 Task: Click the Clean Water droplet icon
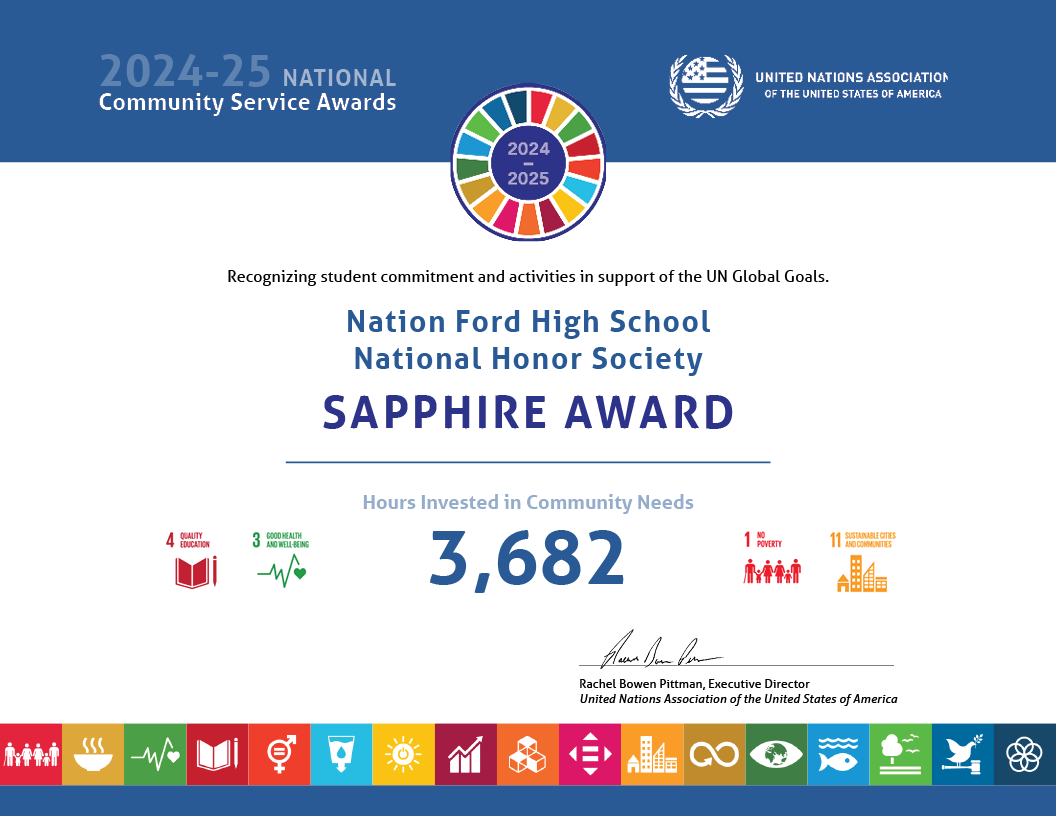coord(341,754)
